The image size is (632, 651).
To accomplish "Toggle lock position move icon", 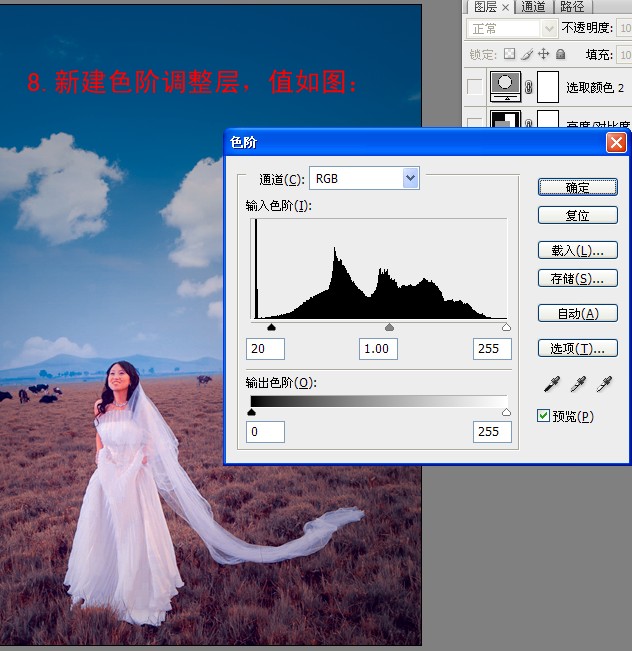I will (544, 54).
